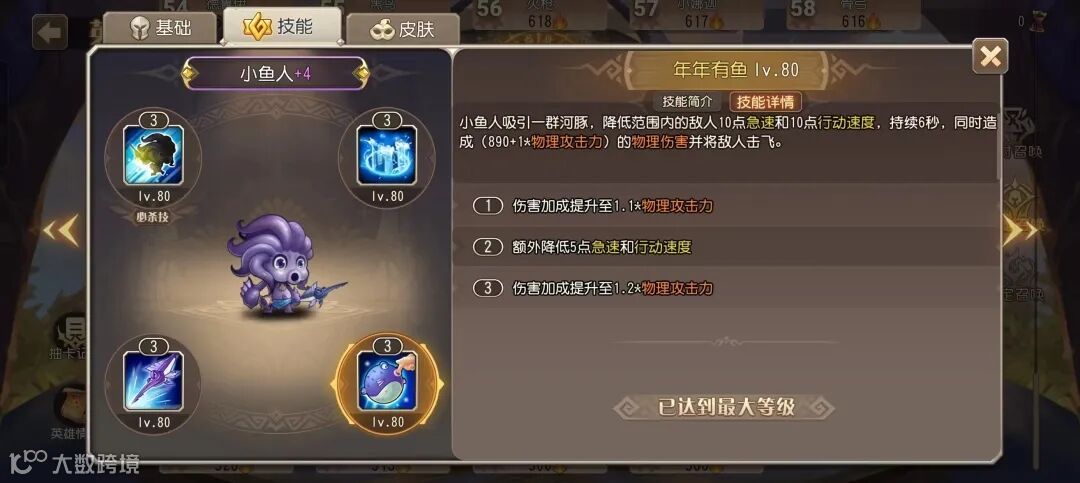Select the spear throw skill icon
This screenshot has width=1080, height=483.
click(x=153, y=380)
